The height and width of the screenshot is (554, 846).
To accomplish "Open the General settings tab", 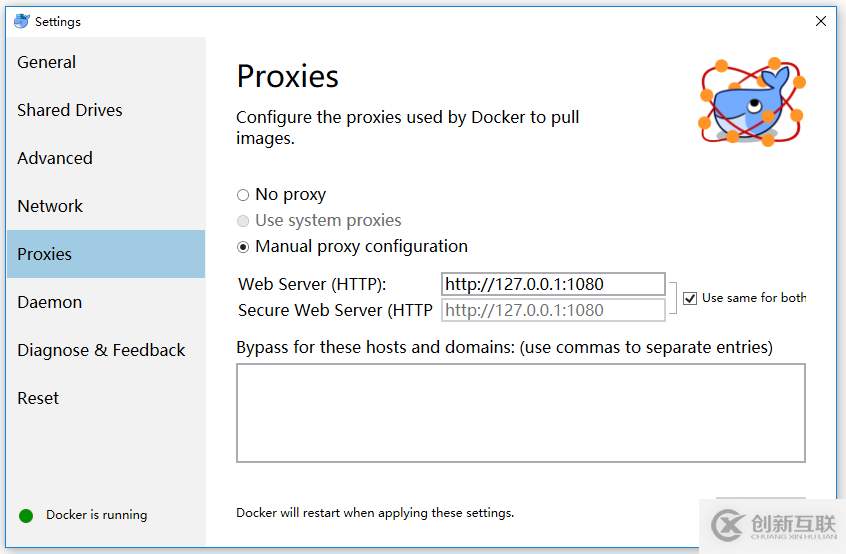I will click(x=47, y=62).
